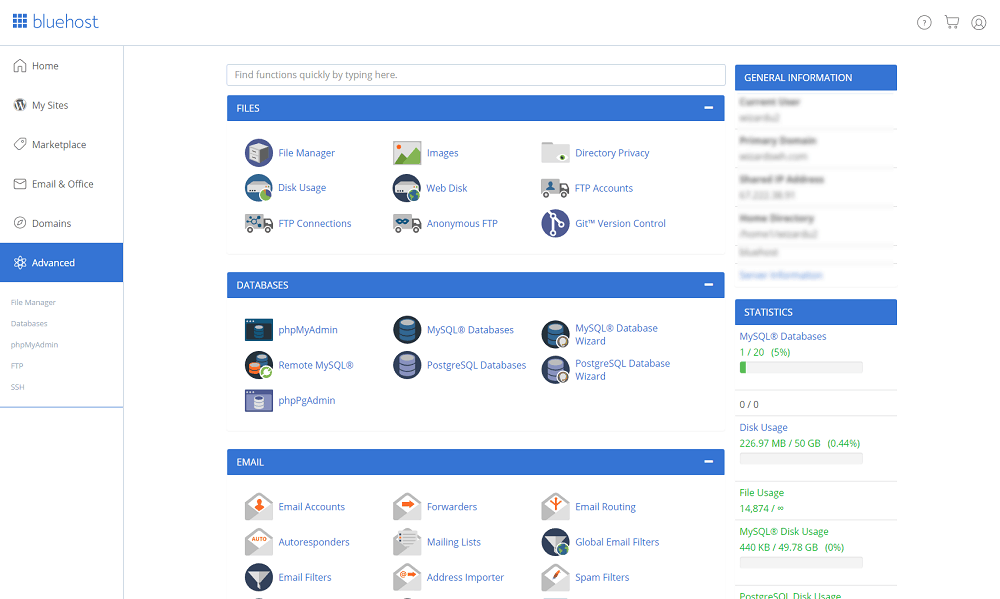Click the Disk Usage statistics link
This screenshot has height=599, width=1000.
click(x=763, y=427)
